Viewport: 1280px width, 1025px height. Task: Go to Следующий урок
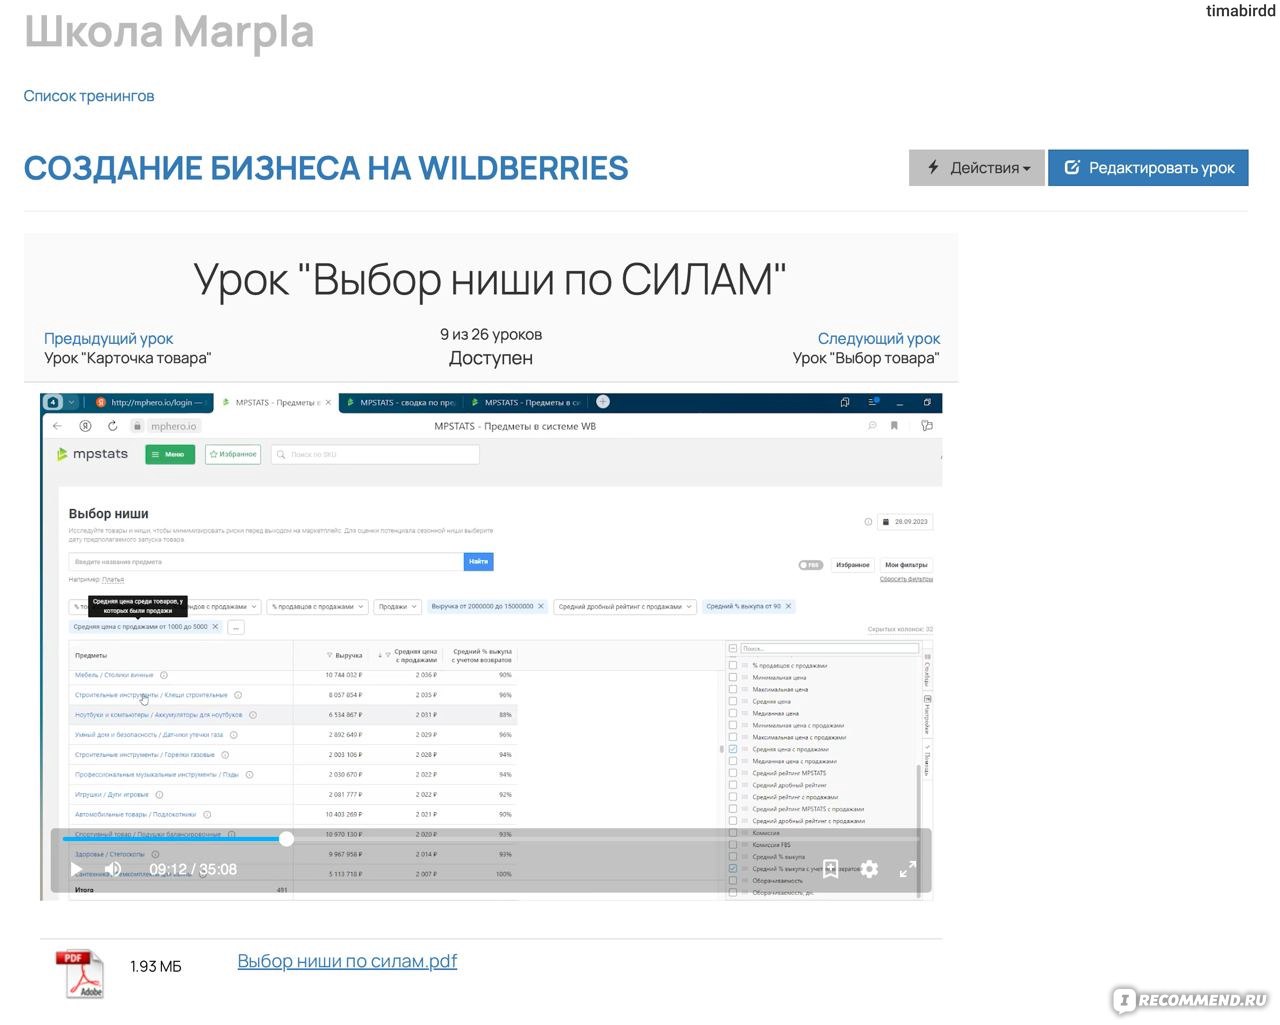pyautogui.click(x=879, y=339)
